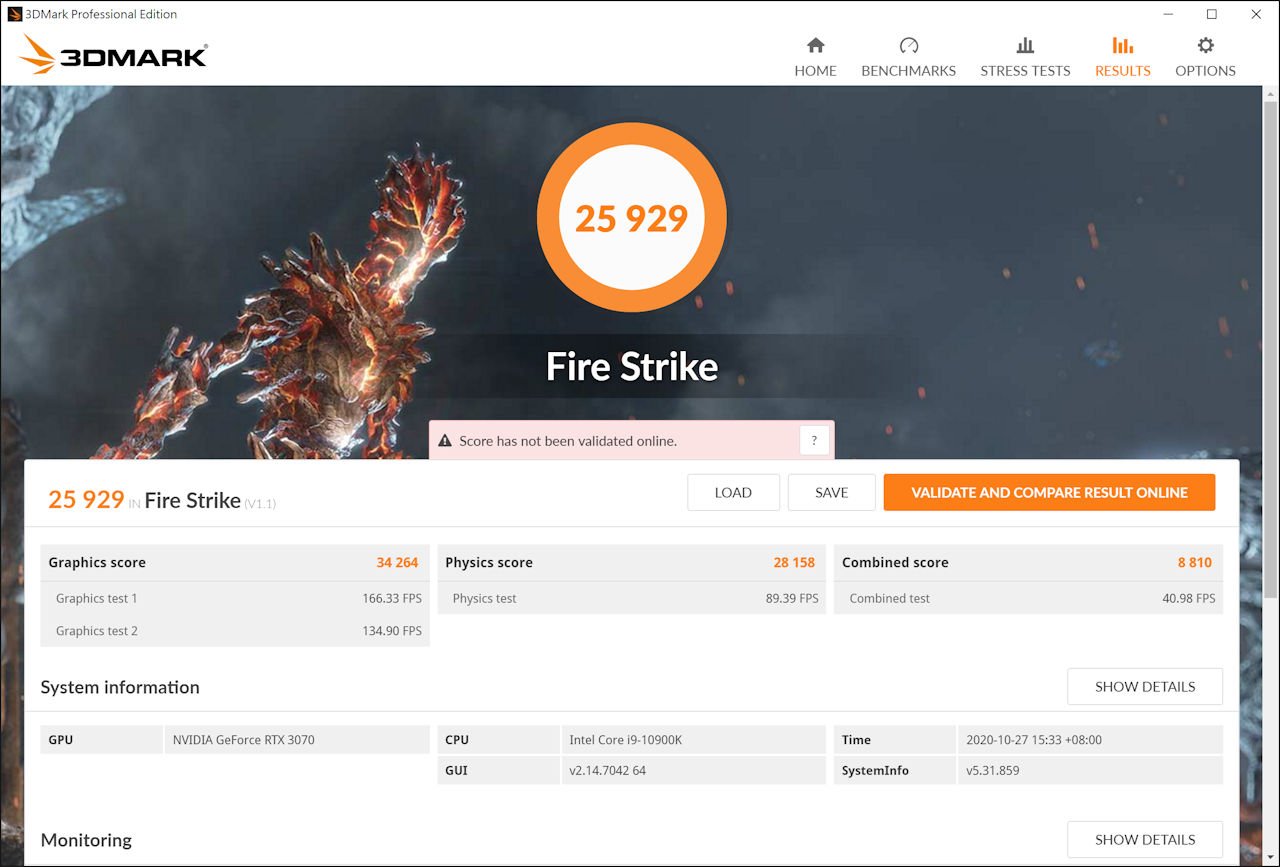Click the 3DMark logo

(x=113, y=55)
